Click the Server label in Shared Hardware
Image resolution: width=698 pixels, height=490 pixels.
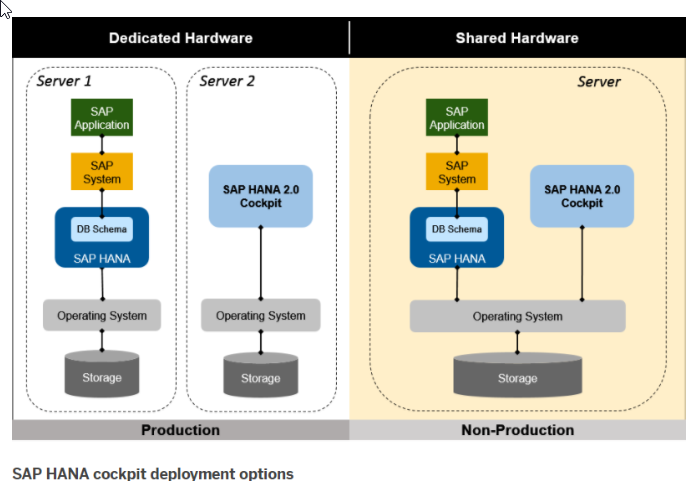599,81
